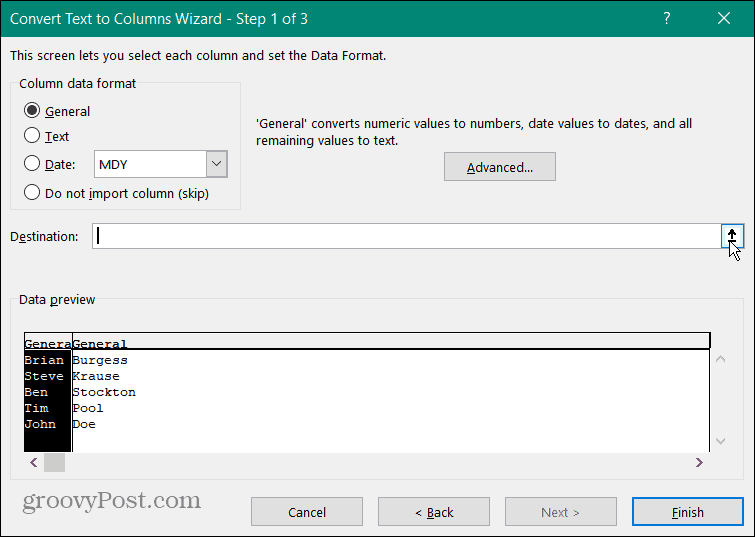
Task: Click 'Tim' in the data preview
Action: click(36, 408)
